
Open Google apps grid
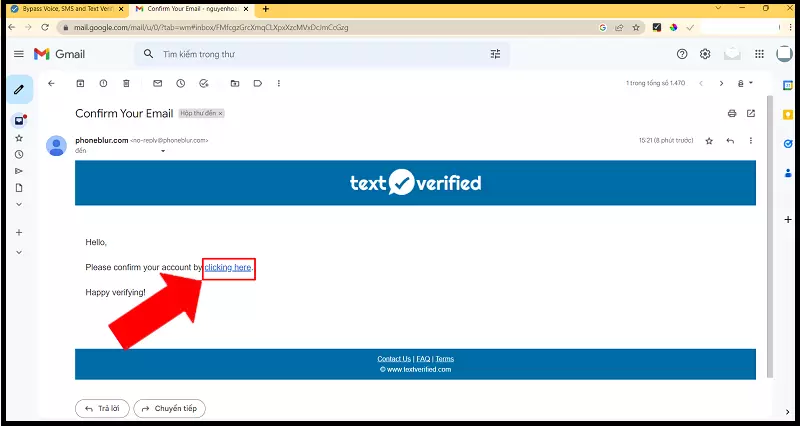coord(759,54)
